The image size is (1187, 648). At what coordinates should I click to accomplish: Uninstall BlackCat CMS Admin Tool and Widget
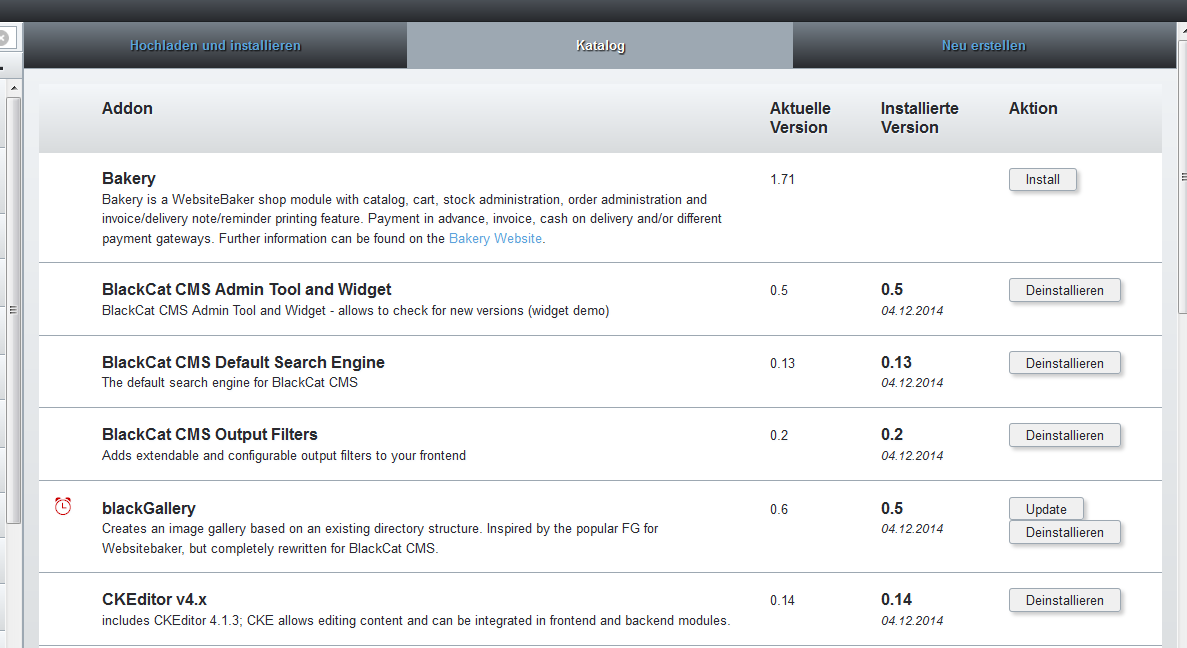coord(1064,290)
